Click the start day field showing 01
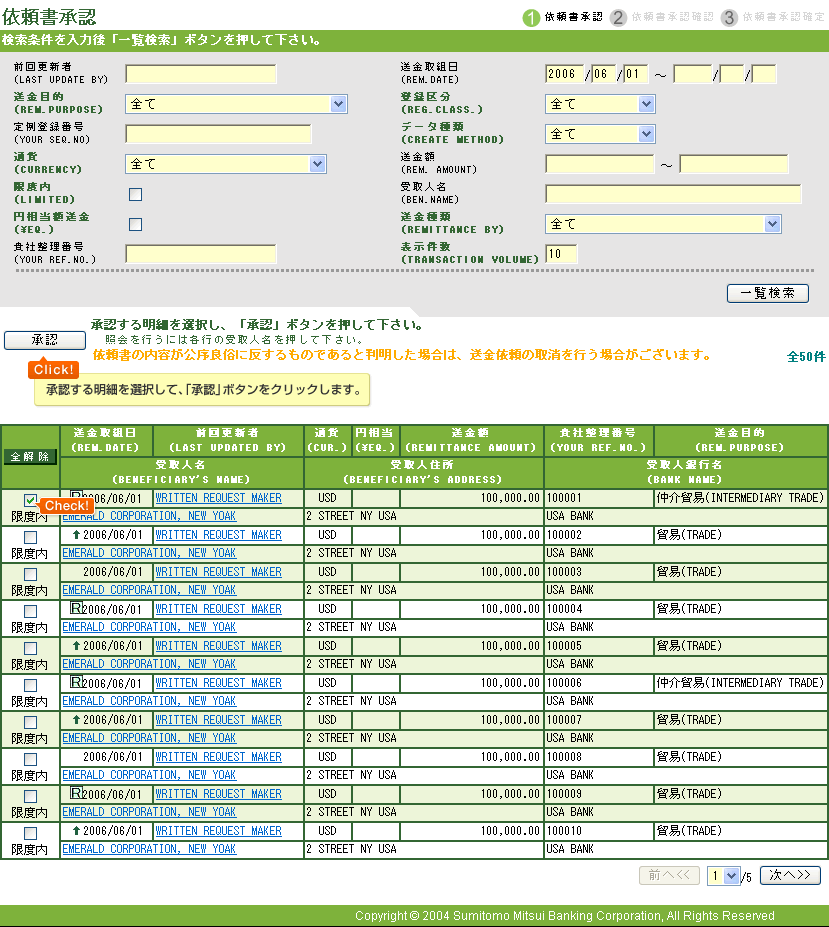Image resolution: width=829 pixels, height=927 pixels. click(636, 74)
